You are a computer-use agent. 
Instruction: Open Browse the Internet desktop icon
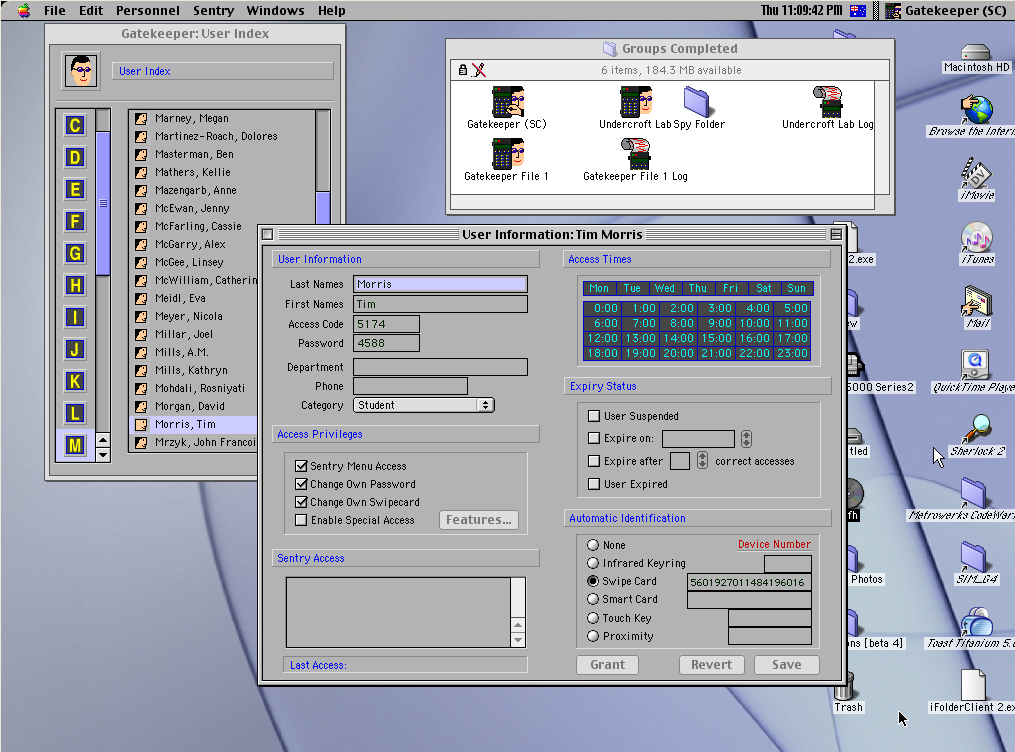[977, 109]
